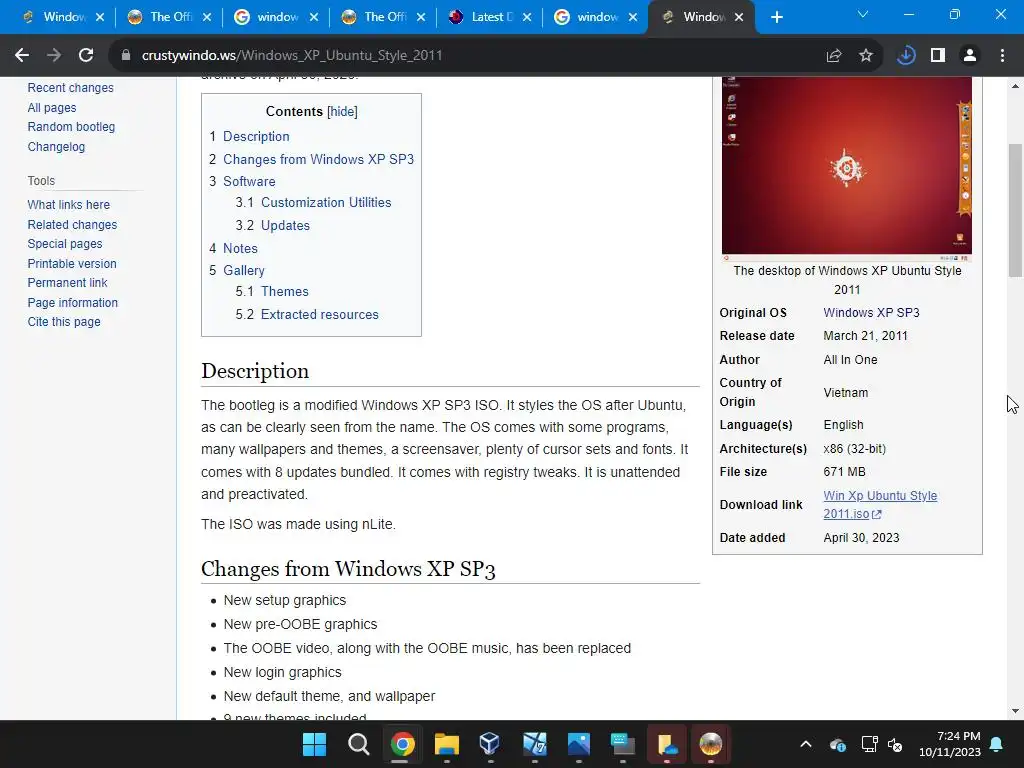Jump to Software contents entry
Viewport: 1024px width, 768px height.
click(249, 182)
